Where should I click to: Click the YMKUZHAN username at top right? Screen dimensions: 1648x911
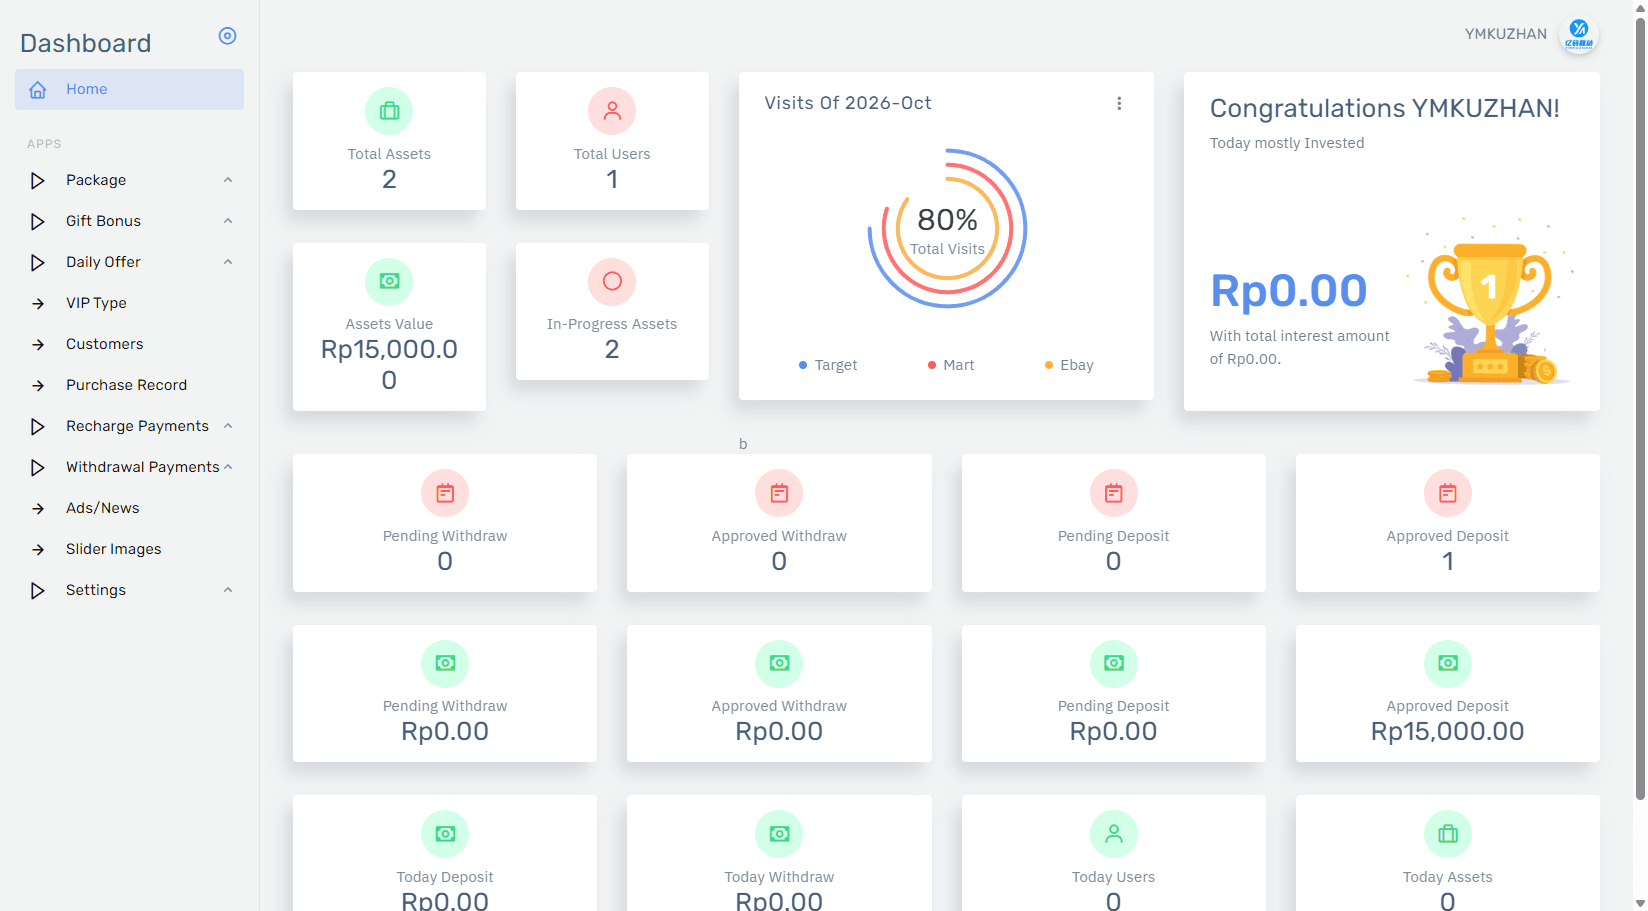[1506, 34]
